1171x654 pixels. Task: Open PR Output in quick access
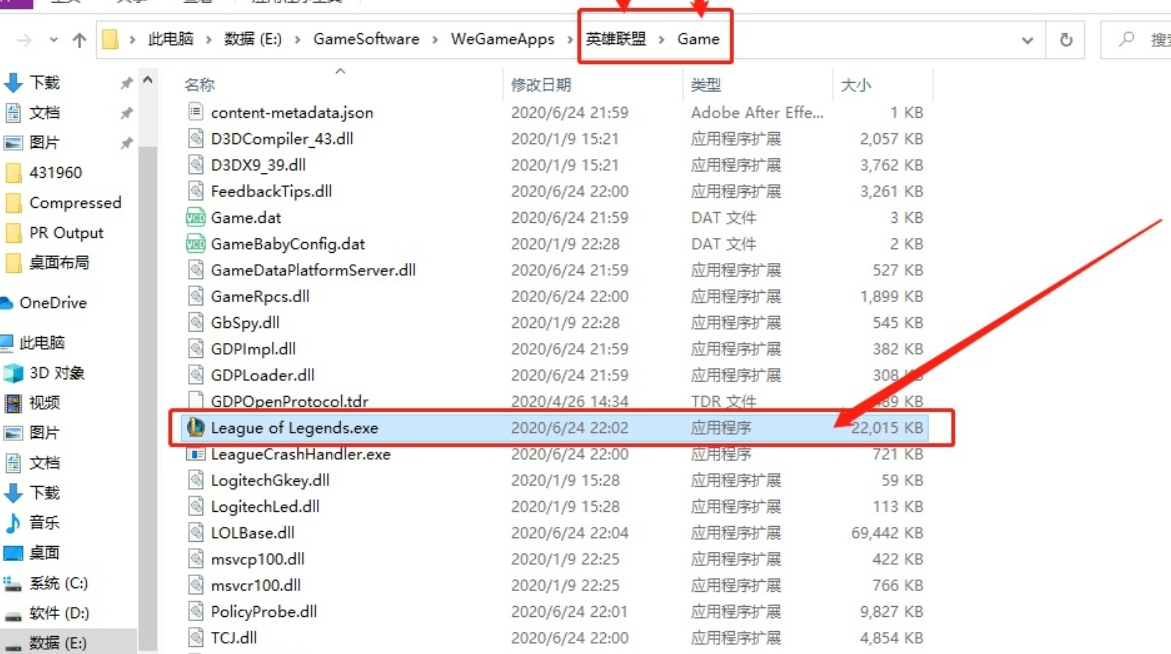(66, 233)
